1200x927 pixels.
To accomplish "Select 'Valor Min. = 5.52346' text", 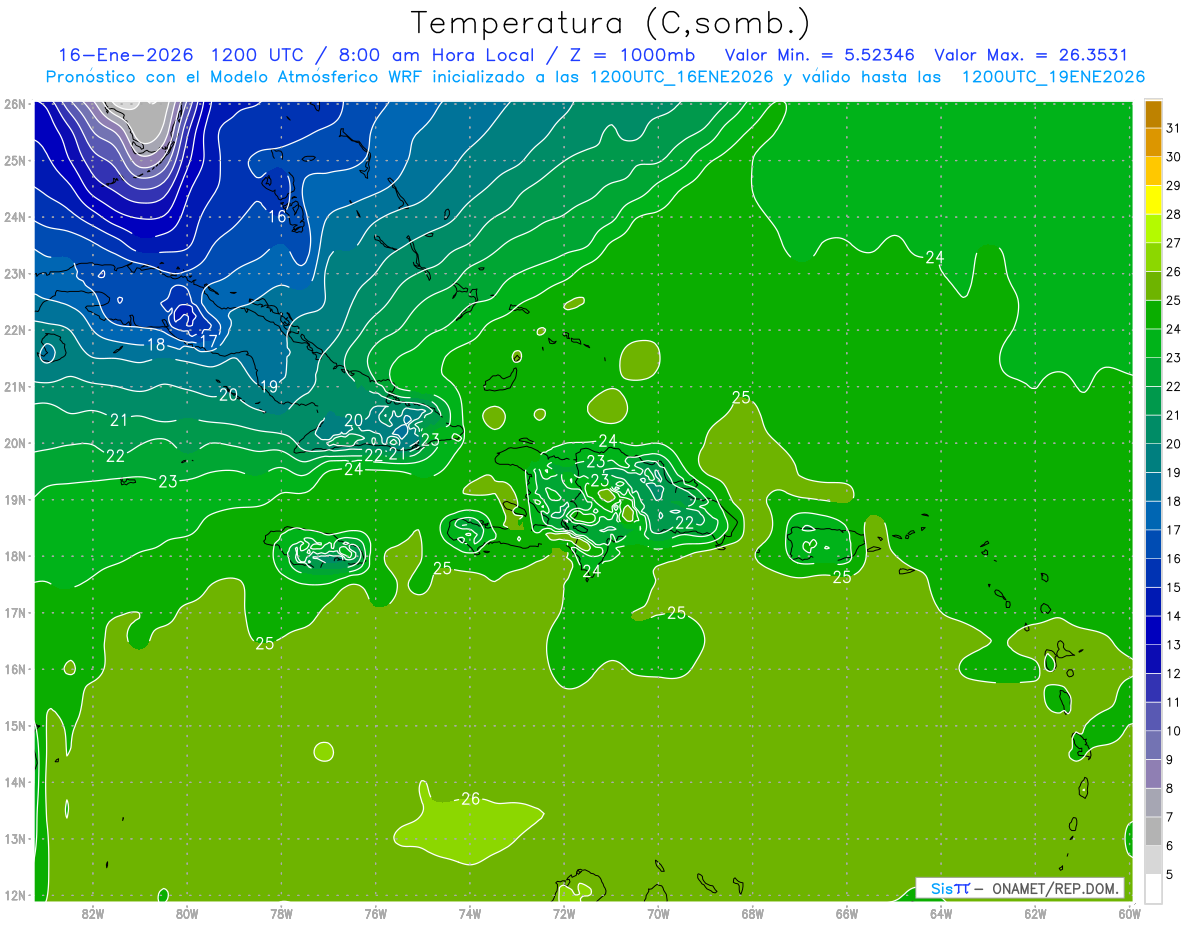I will click(819, 55).
